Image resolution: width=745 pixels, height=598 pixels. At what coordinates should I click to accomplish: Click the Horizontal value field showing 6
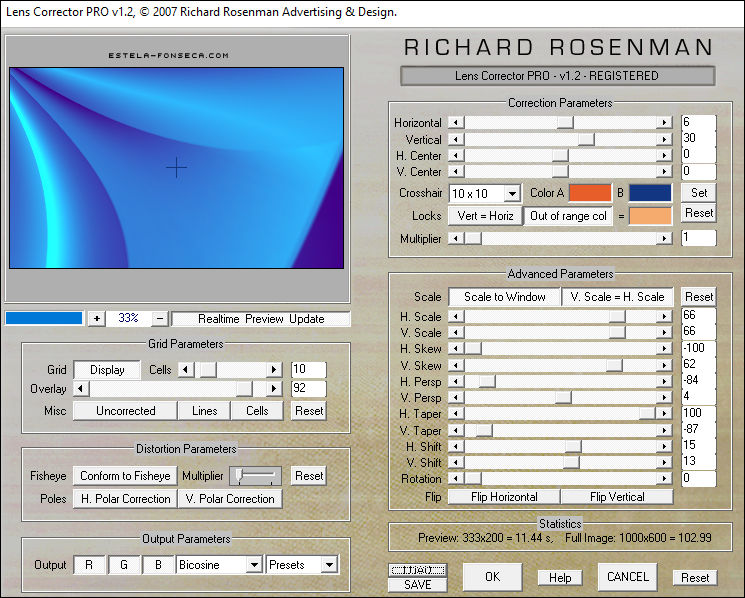698,122
